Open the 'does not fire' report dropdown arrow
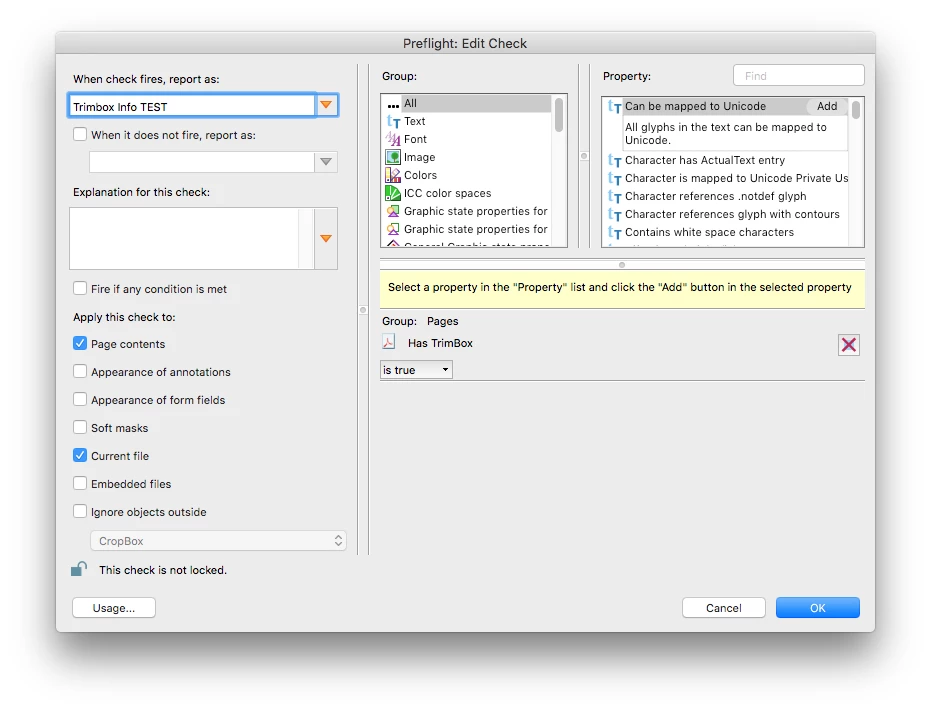The image size is (931, 712). (x=326, y=162)
